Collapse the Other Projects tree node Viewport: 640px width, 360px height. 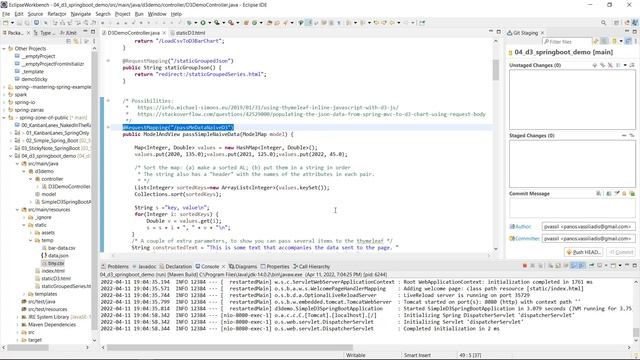coord(4,49)
